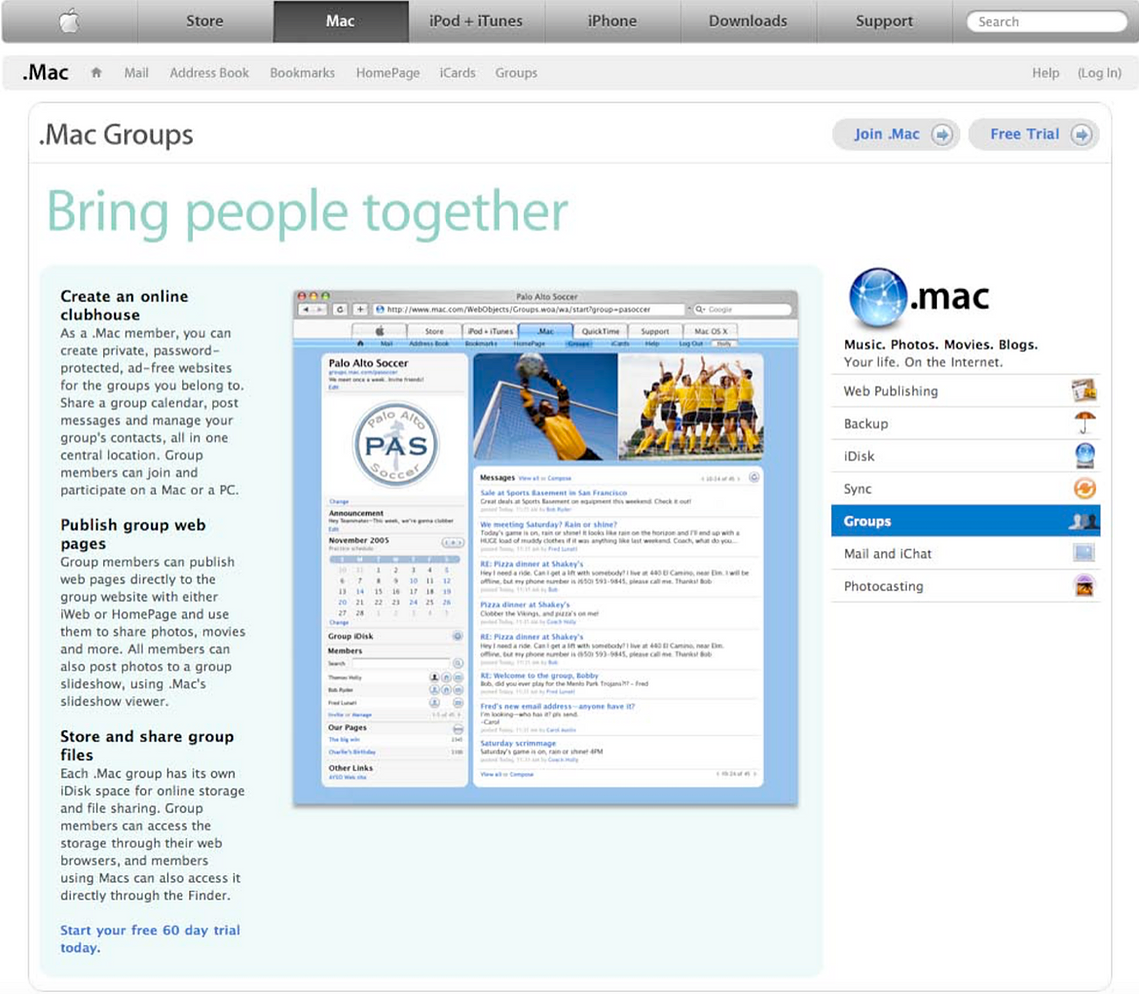Open iCards link
Screen dimensions: 1139x994
tap(458, 73)
